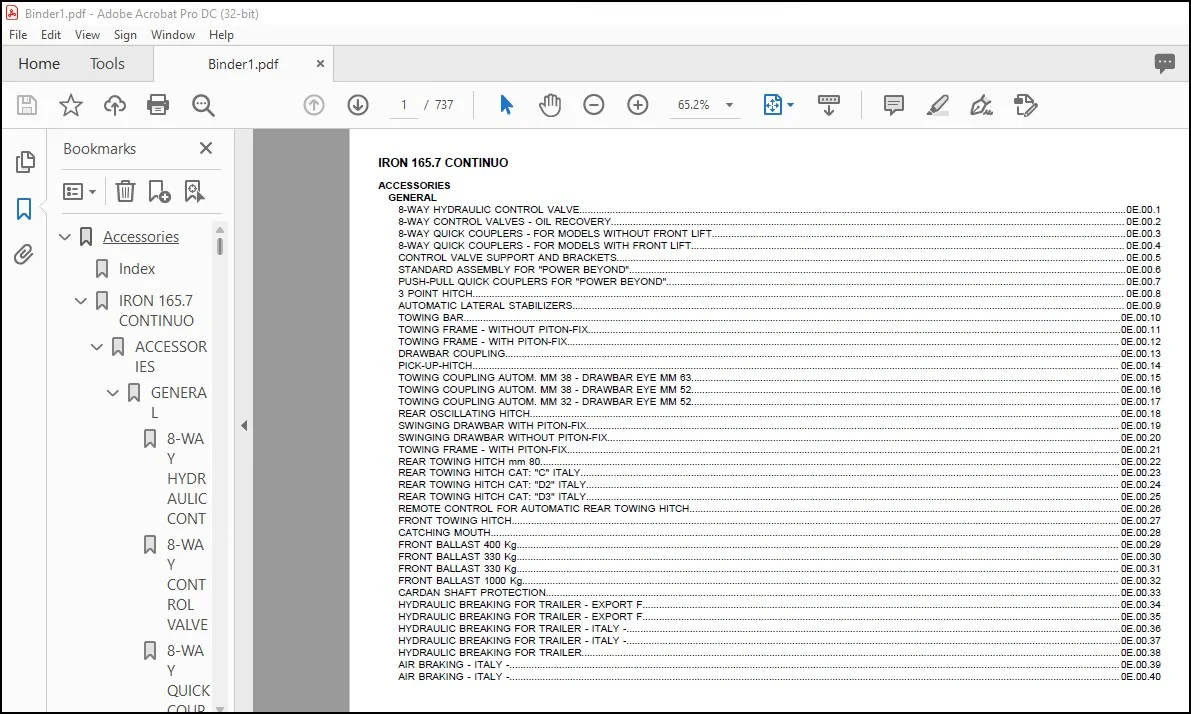
Task: Toggle the Bookmarks navigation panel button
Action: click(x=24, y=208)
